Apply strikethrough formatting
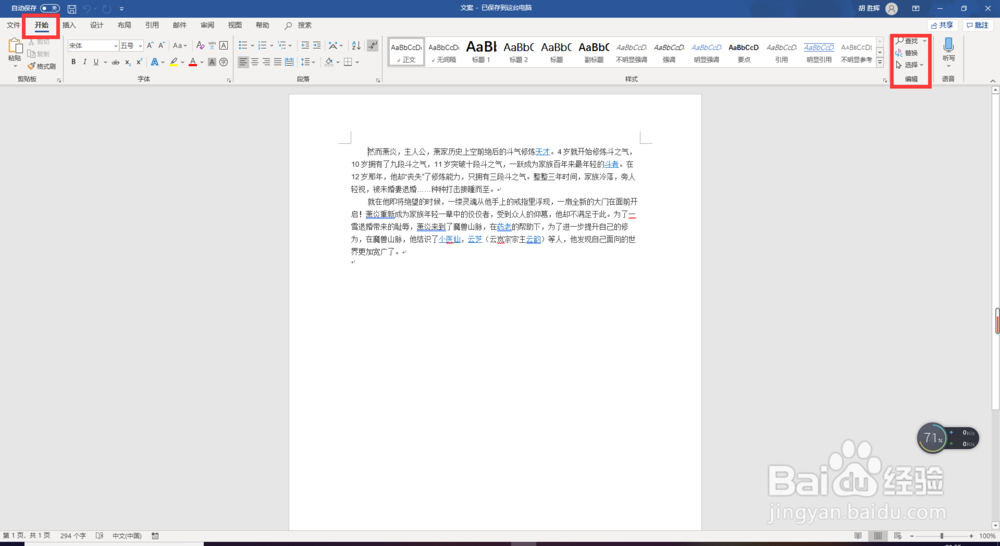The height and width of the screenshot is (546, 1000). (x=115, y=62)
